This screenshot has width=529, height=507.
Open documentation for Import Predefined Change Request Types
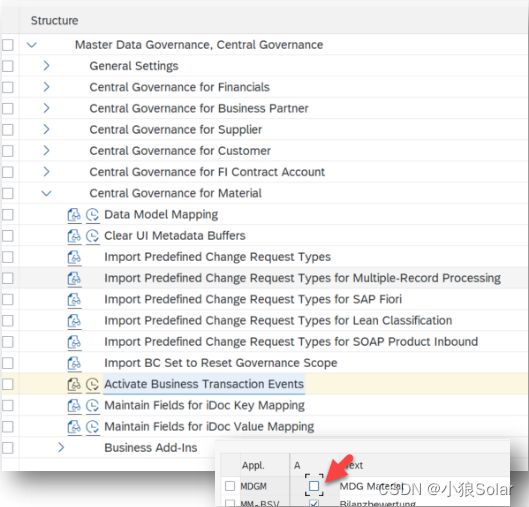coord(74,257)
